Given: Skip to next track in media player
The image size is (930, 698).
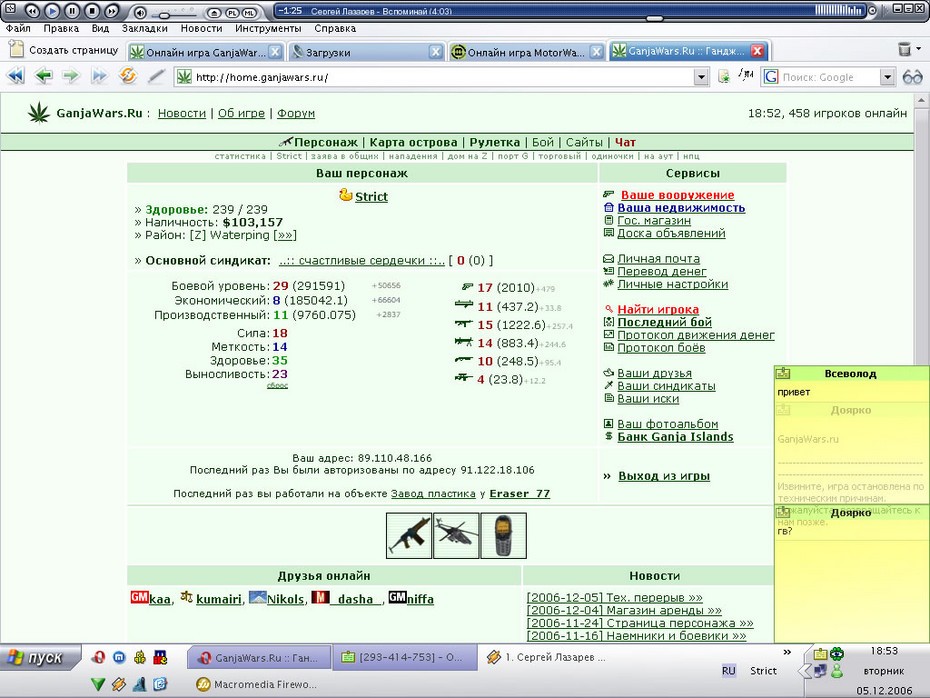Looking at the screenshot, I should click(111, 11).
